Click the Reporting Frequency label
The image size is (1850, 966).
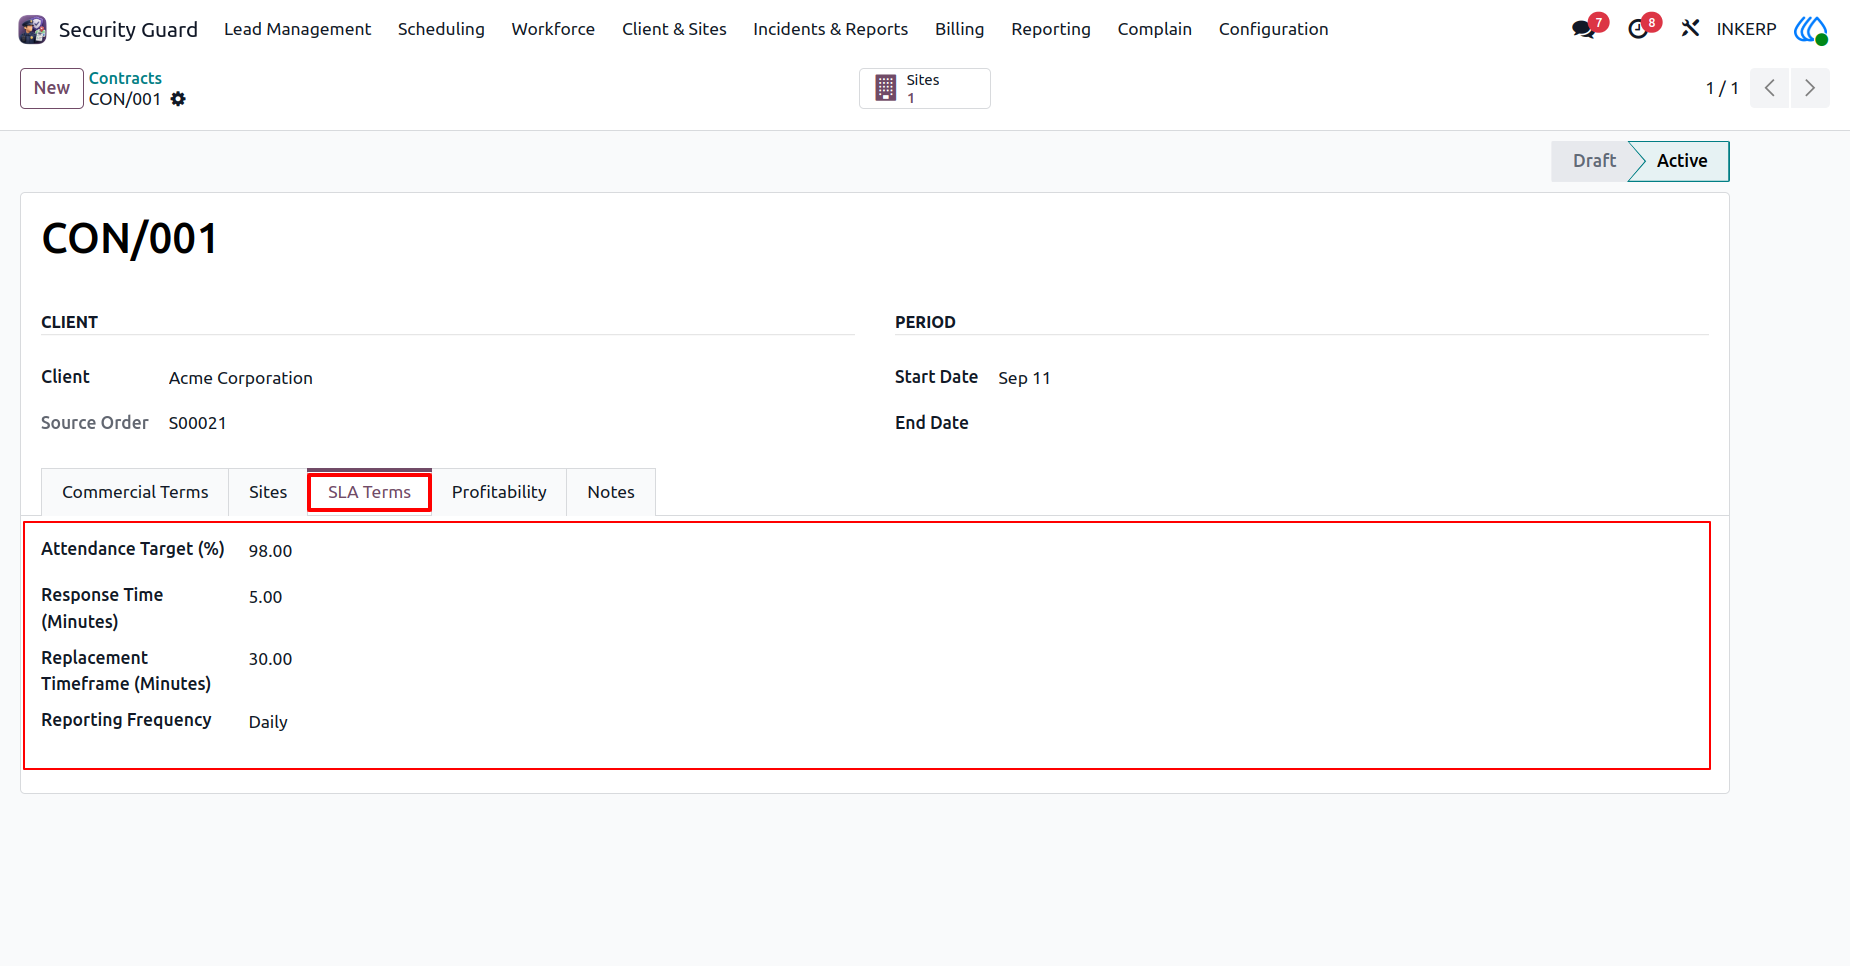click(126, 720)
